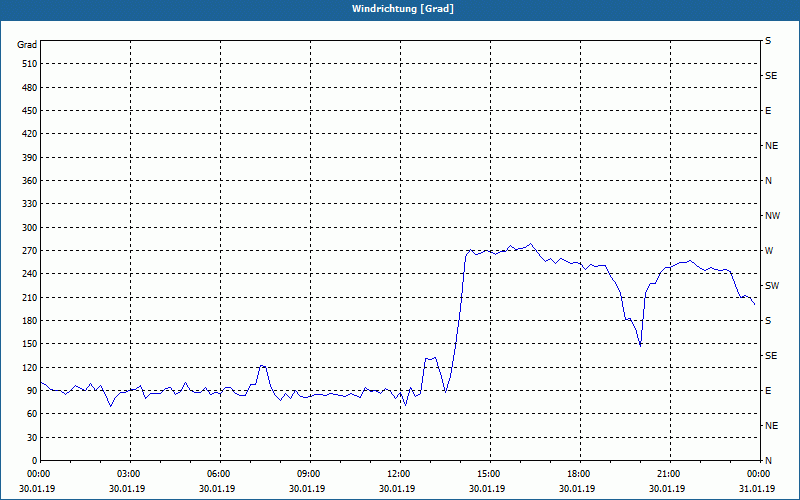The height and width of the screenshot is (500, 800).
Task: Select the 300 y-axis value
Action: [30, 228]
